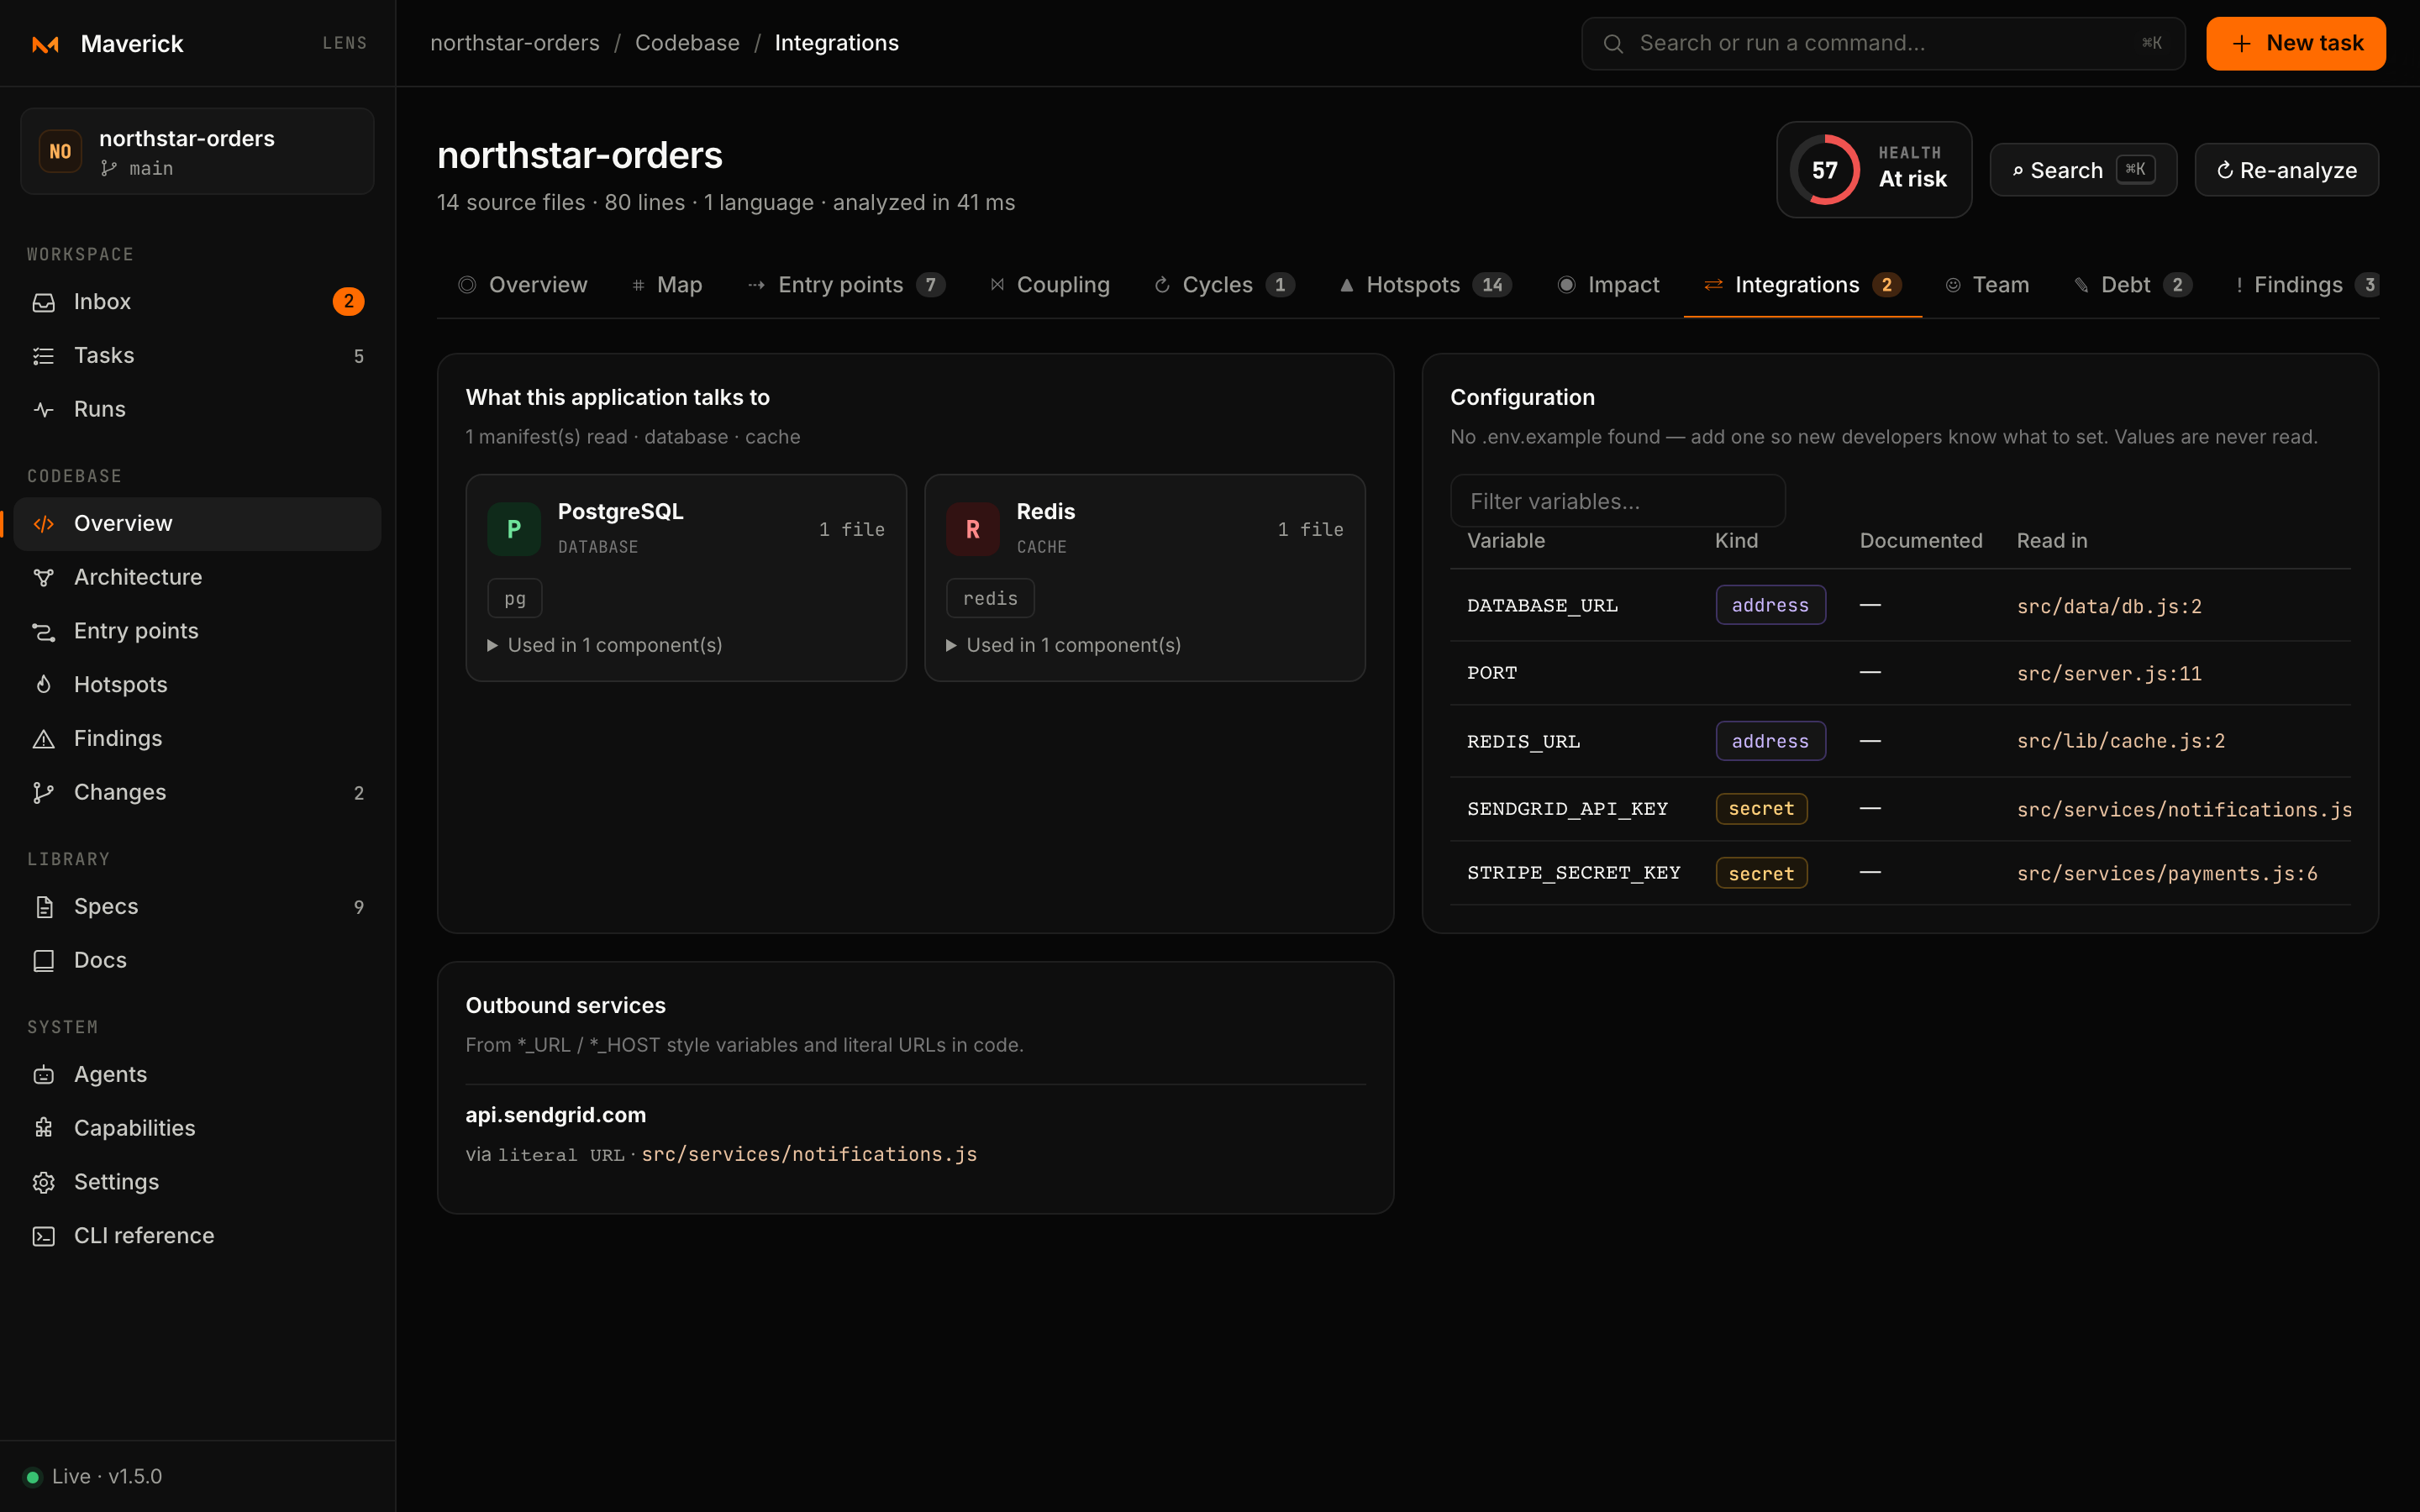
Task: Click the Re-analyze button
Action: coord(2286,170)
